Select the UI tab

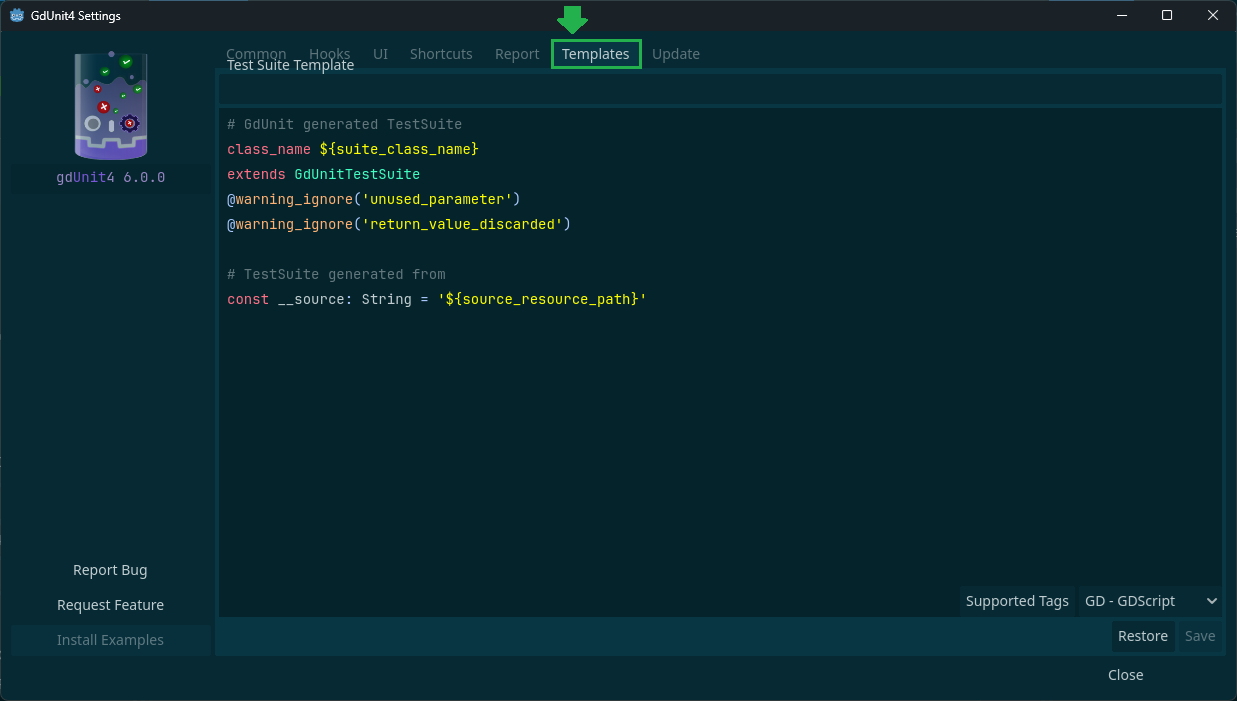point(380,54)
